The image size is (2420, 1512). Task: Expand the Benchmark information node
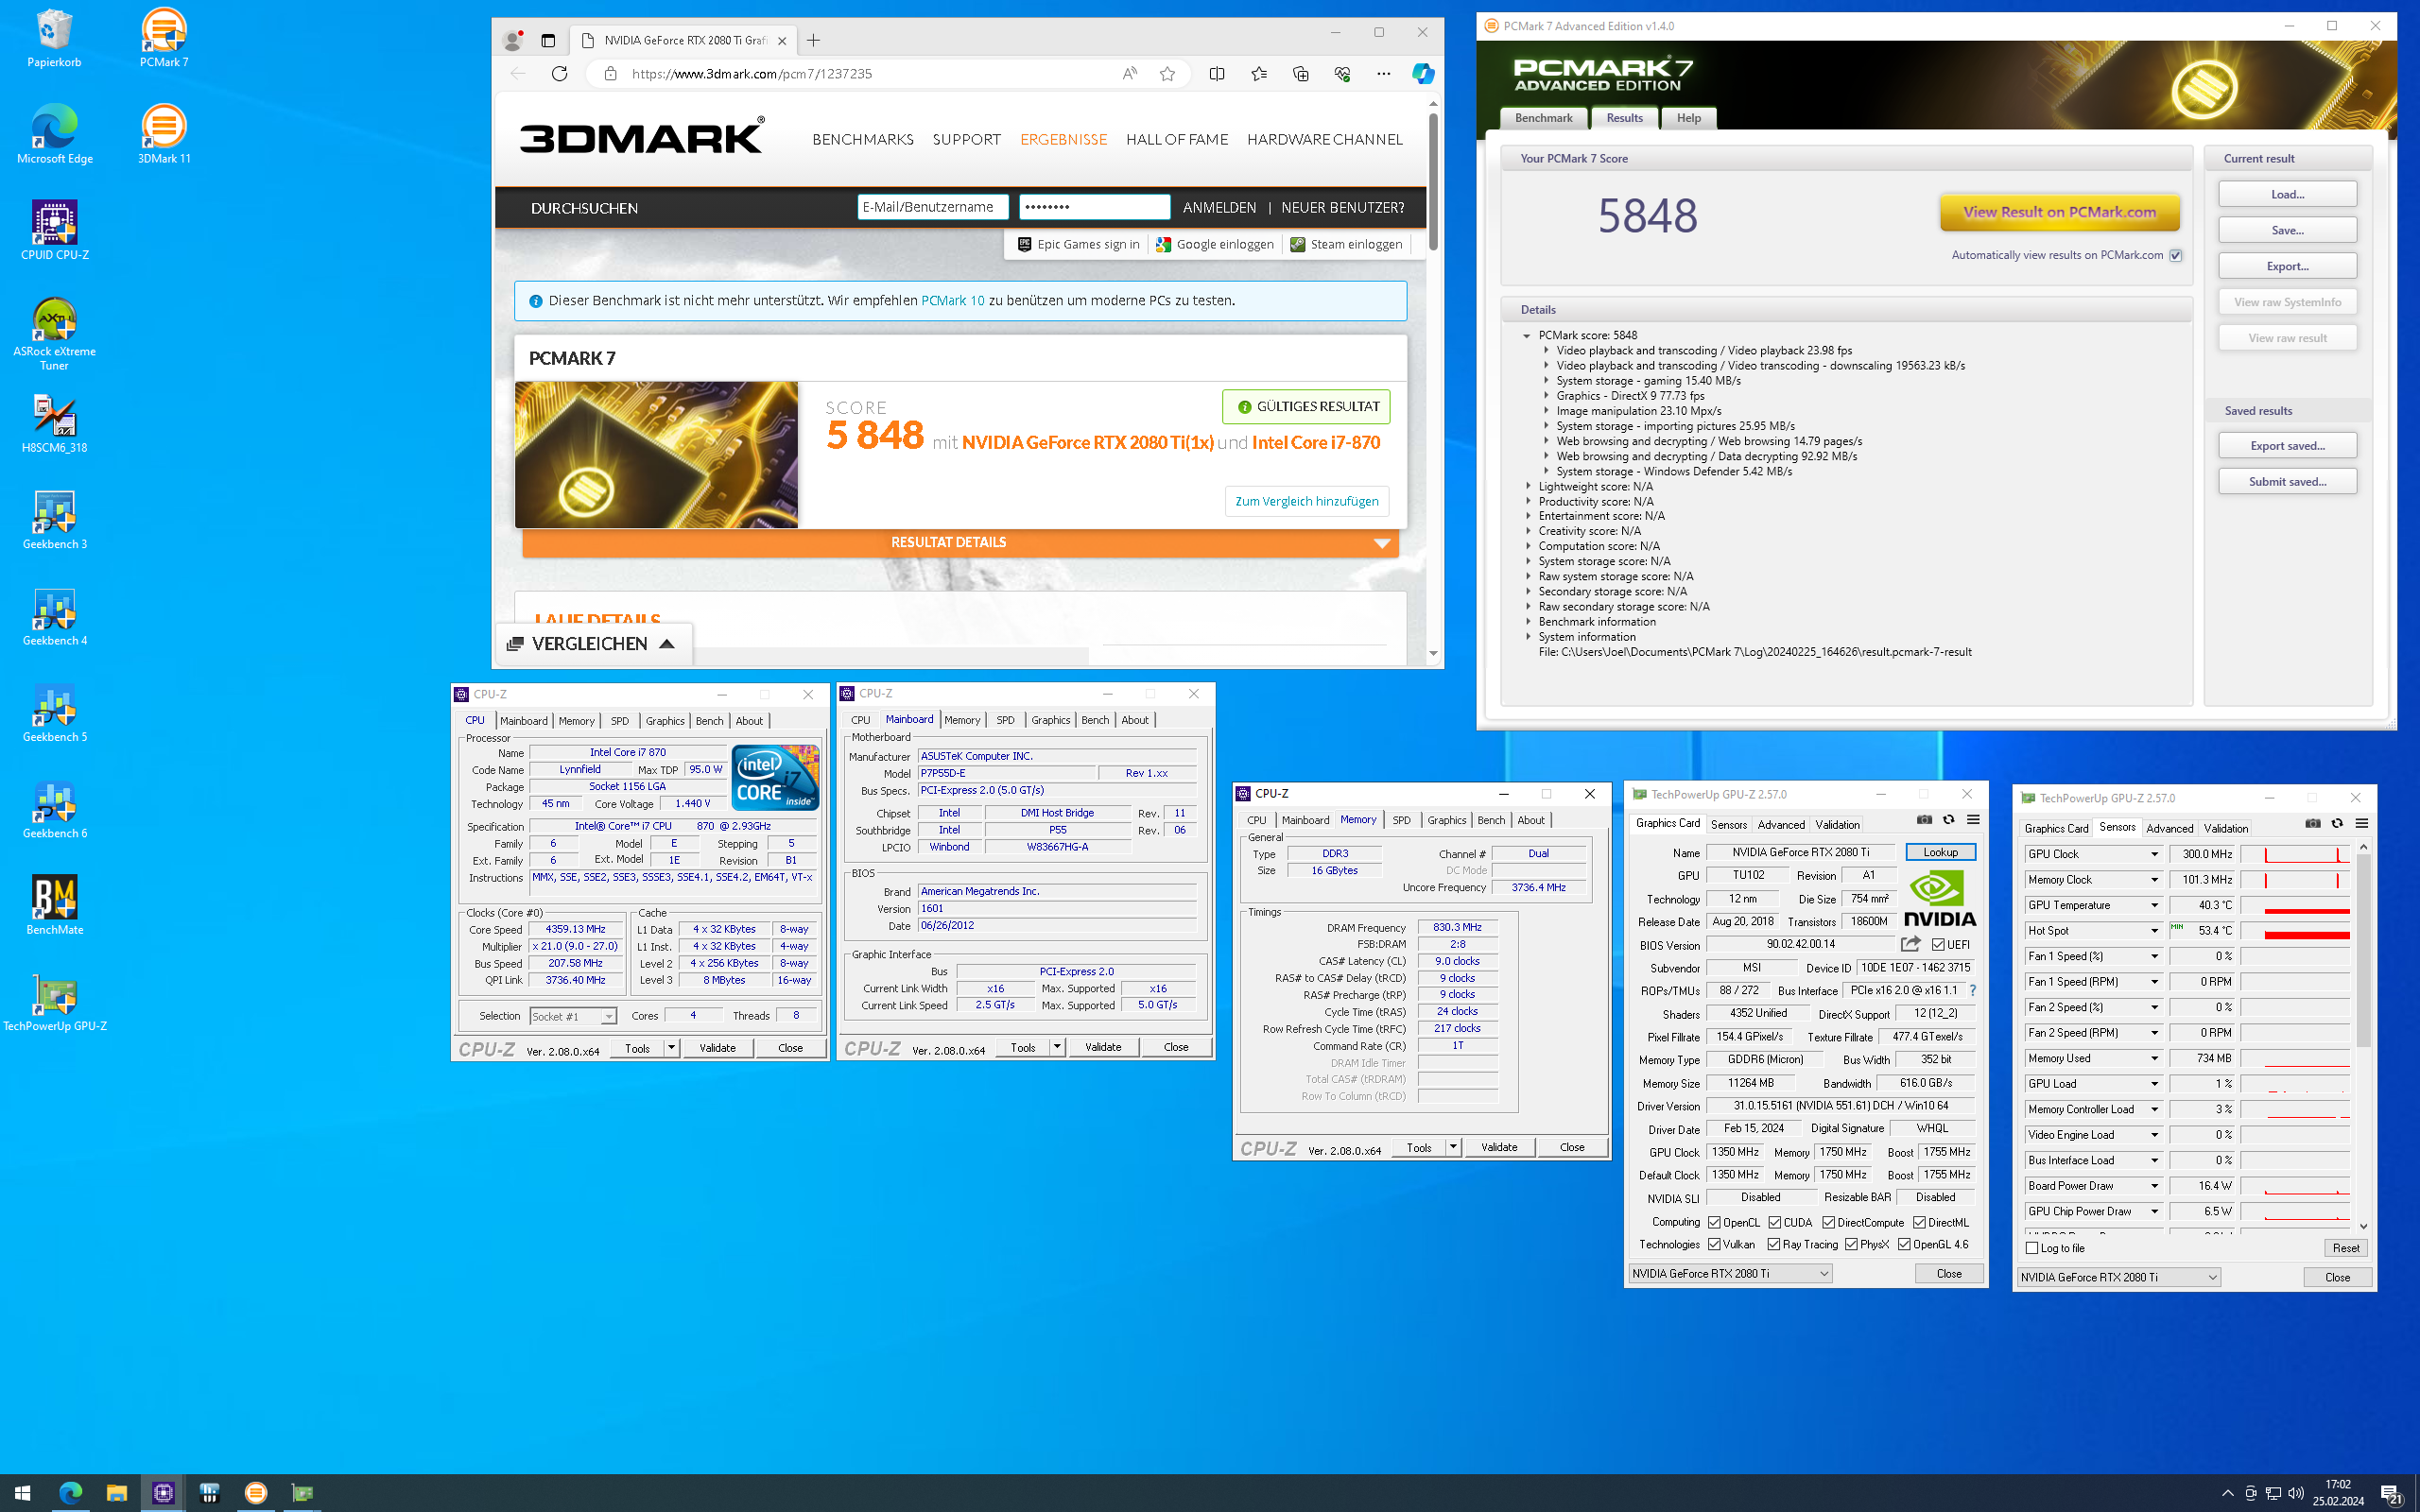point(1528,622)
